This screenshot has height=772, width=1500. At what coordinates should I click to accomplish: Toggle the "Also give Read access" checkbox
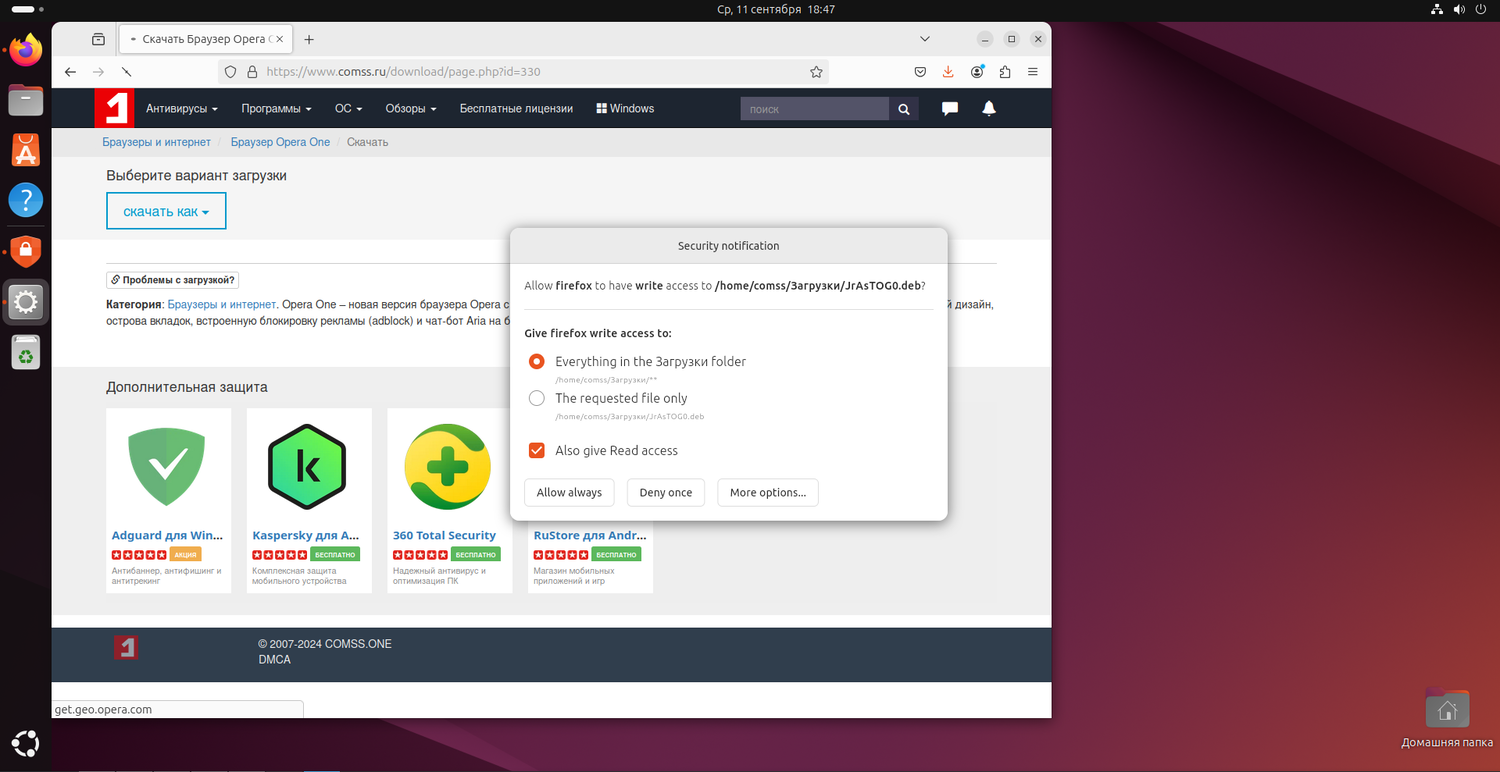(537, 451)
